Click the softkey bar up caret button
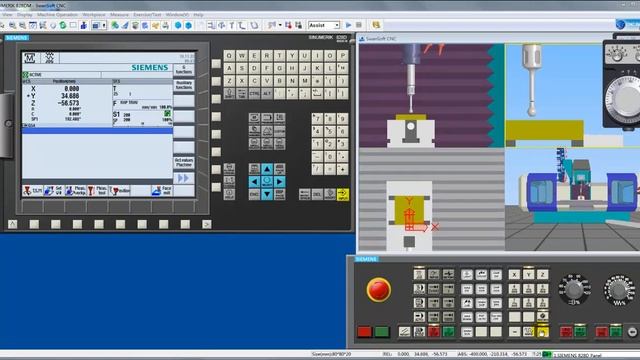The width and height of the screenshot is (640, 360). tap(13, 224)
